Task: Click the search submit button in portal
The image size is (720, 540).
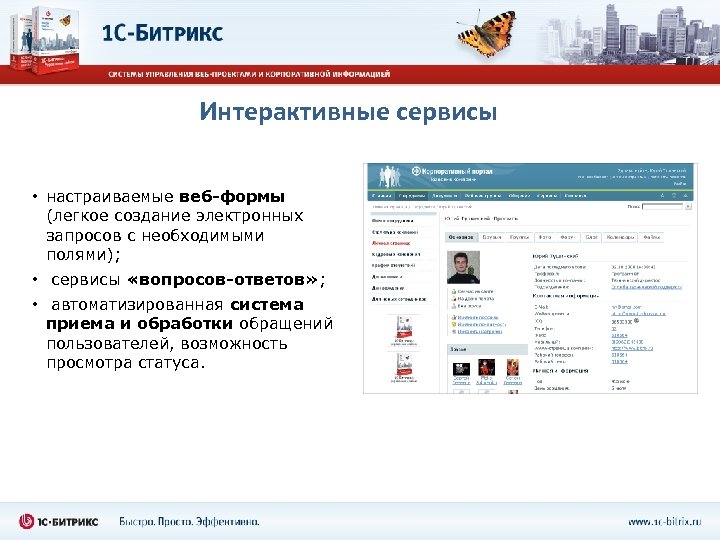Action: [x=688, y=207]
